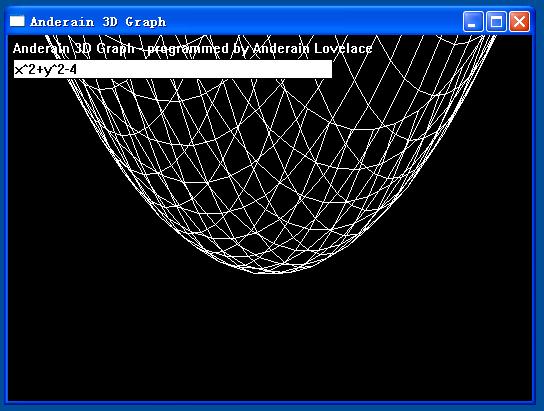Maximize the Anderain 3D Graph window
This screenshot has width=544, height=411.
[496, 22]
